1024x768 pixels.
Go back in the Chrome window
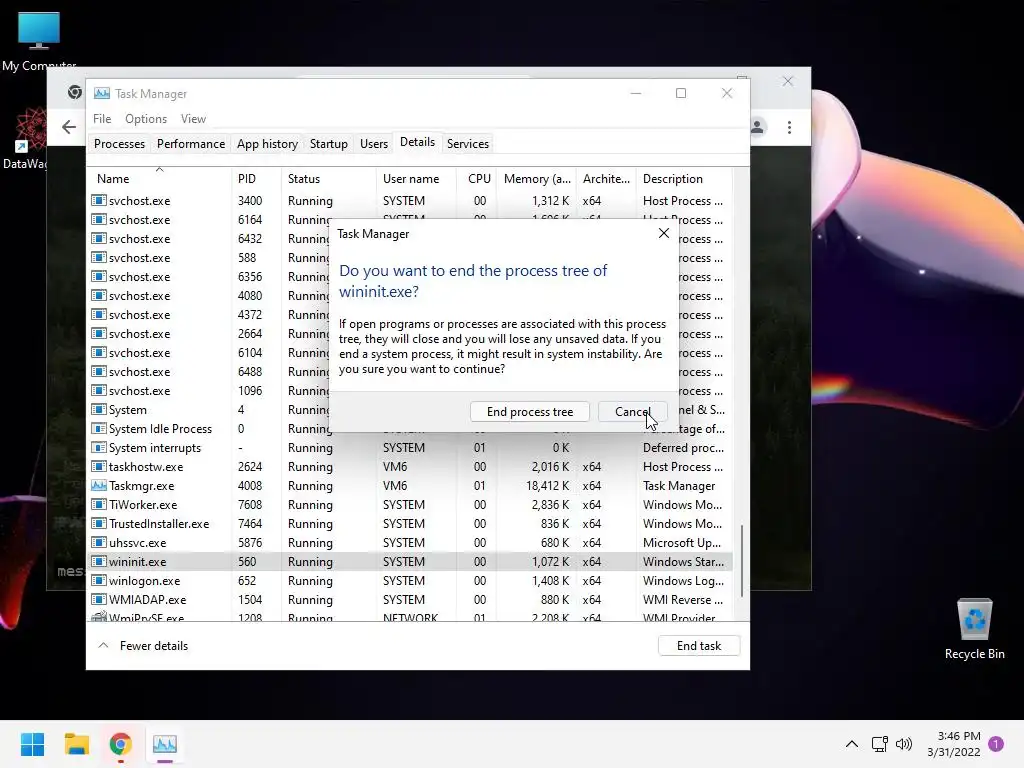(69, 127)
